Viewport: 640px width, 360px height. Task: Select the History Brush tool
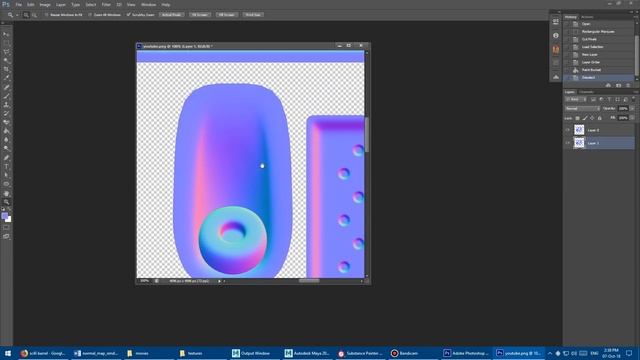pyautogui.click(x=6, y=113)
